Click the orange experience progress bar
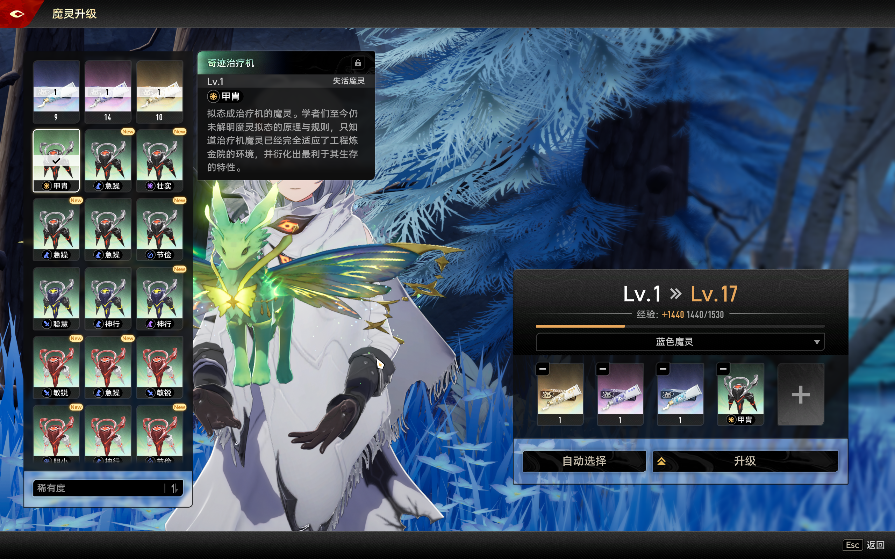This screenshot has width=895, height=559. 580,326
